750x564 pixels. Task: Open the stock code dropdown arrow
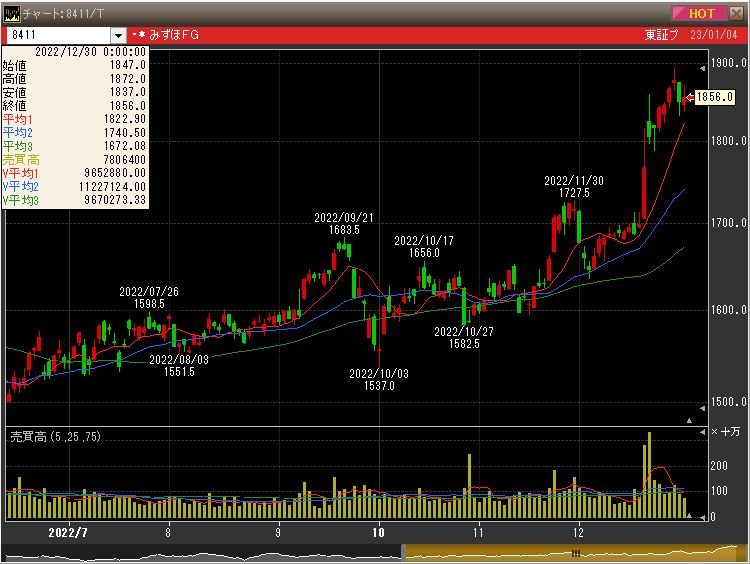tap(119, 36)
